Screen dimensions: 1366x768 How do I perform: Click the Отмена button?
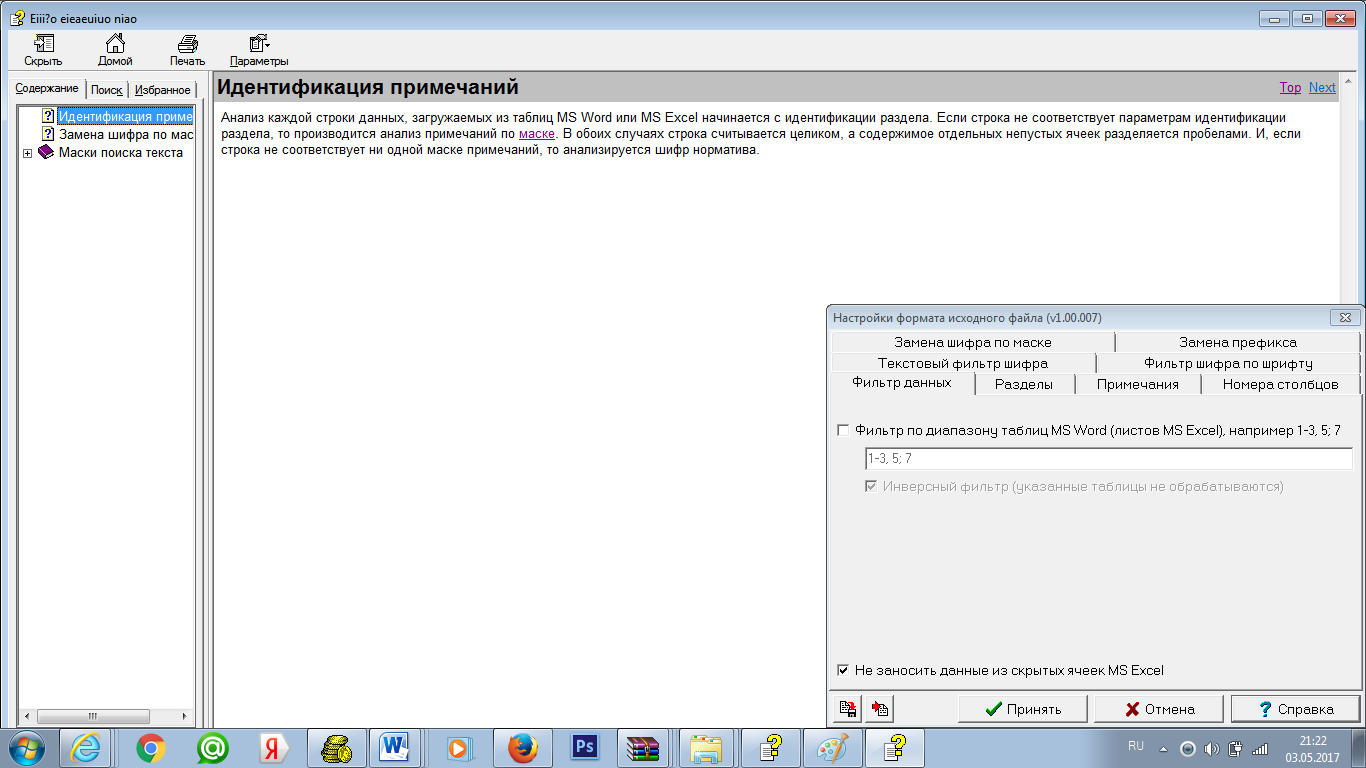pyautogui.click(x=1159, y=709)
